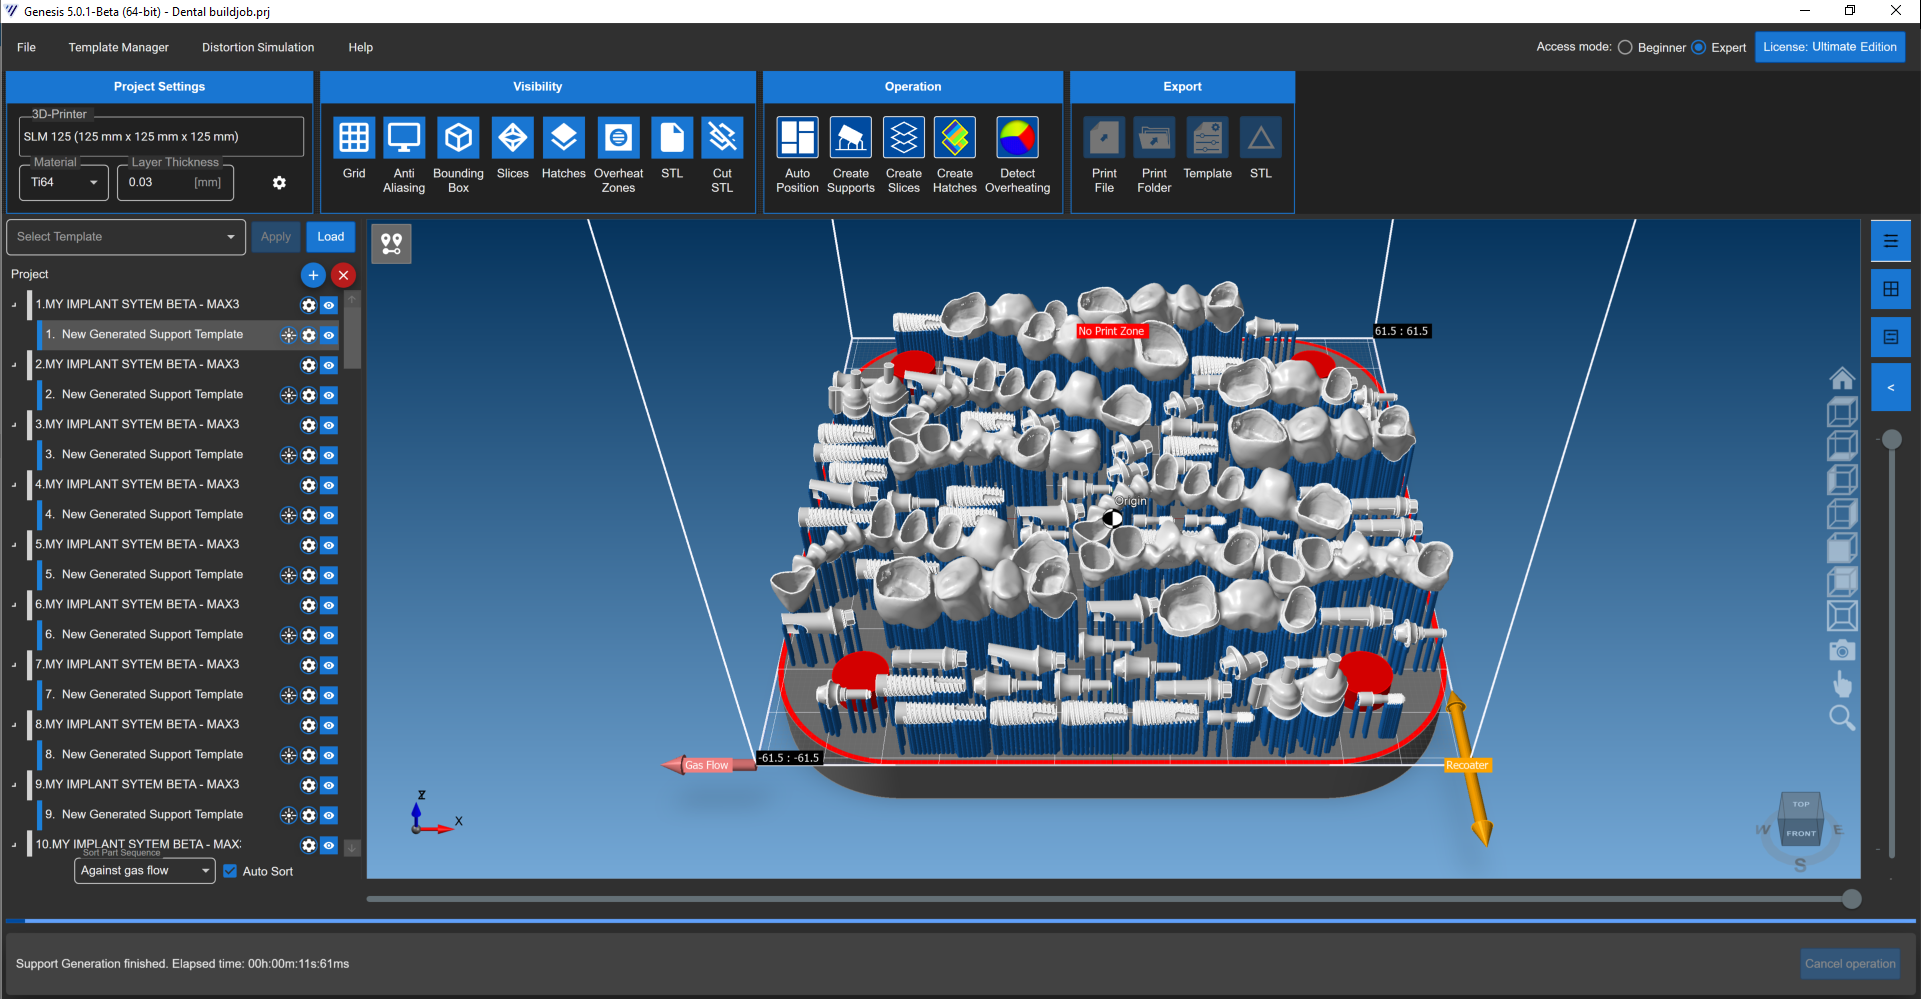Open the Ti64 material dropdown
Viewport: 1921px width, 999px height.
click(64, 183)
